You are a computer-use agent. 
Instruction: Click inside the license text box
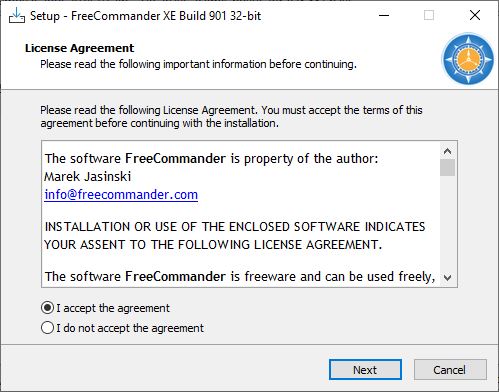click(241, 214)
